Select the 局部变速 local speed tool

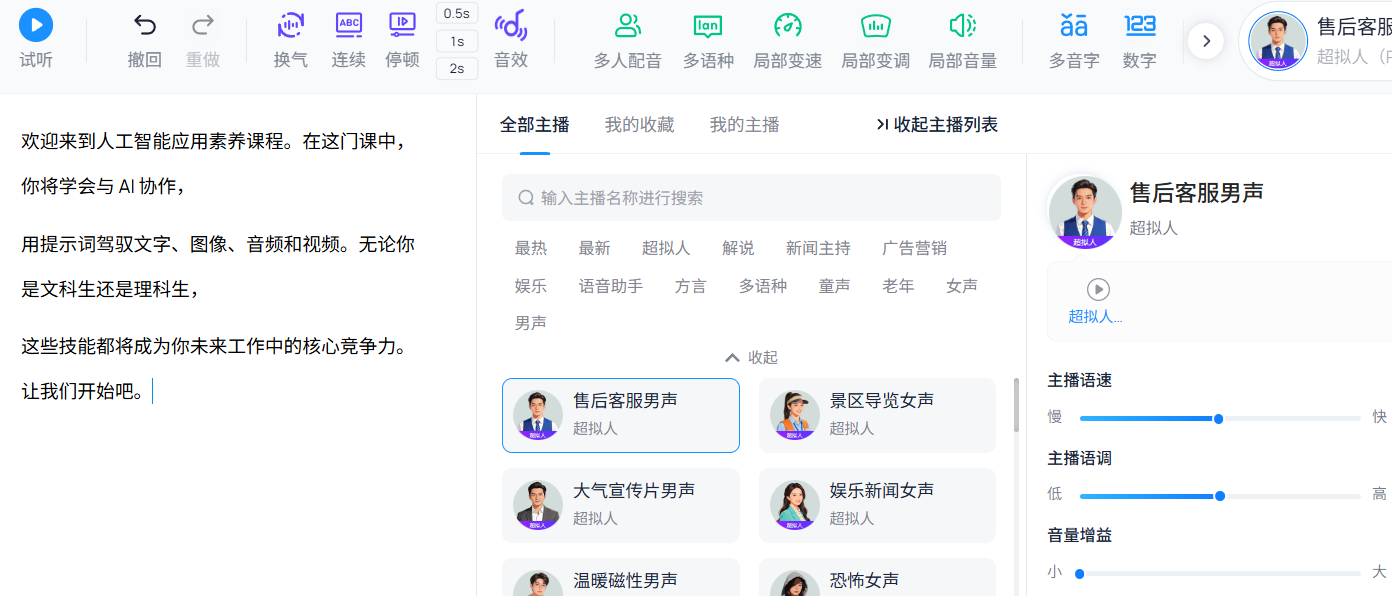(x=788, y=27)
